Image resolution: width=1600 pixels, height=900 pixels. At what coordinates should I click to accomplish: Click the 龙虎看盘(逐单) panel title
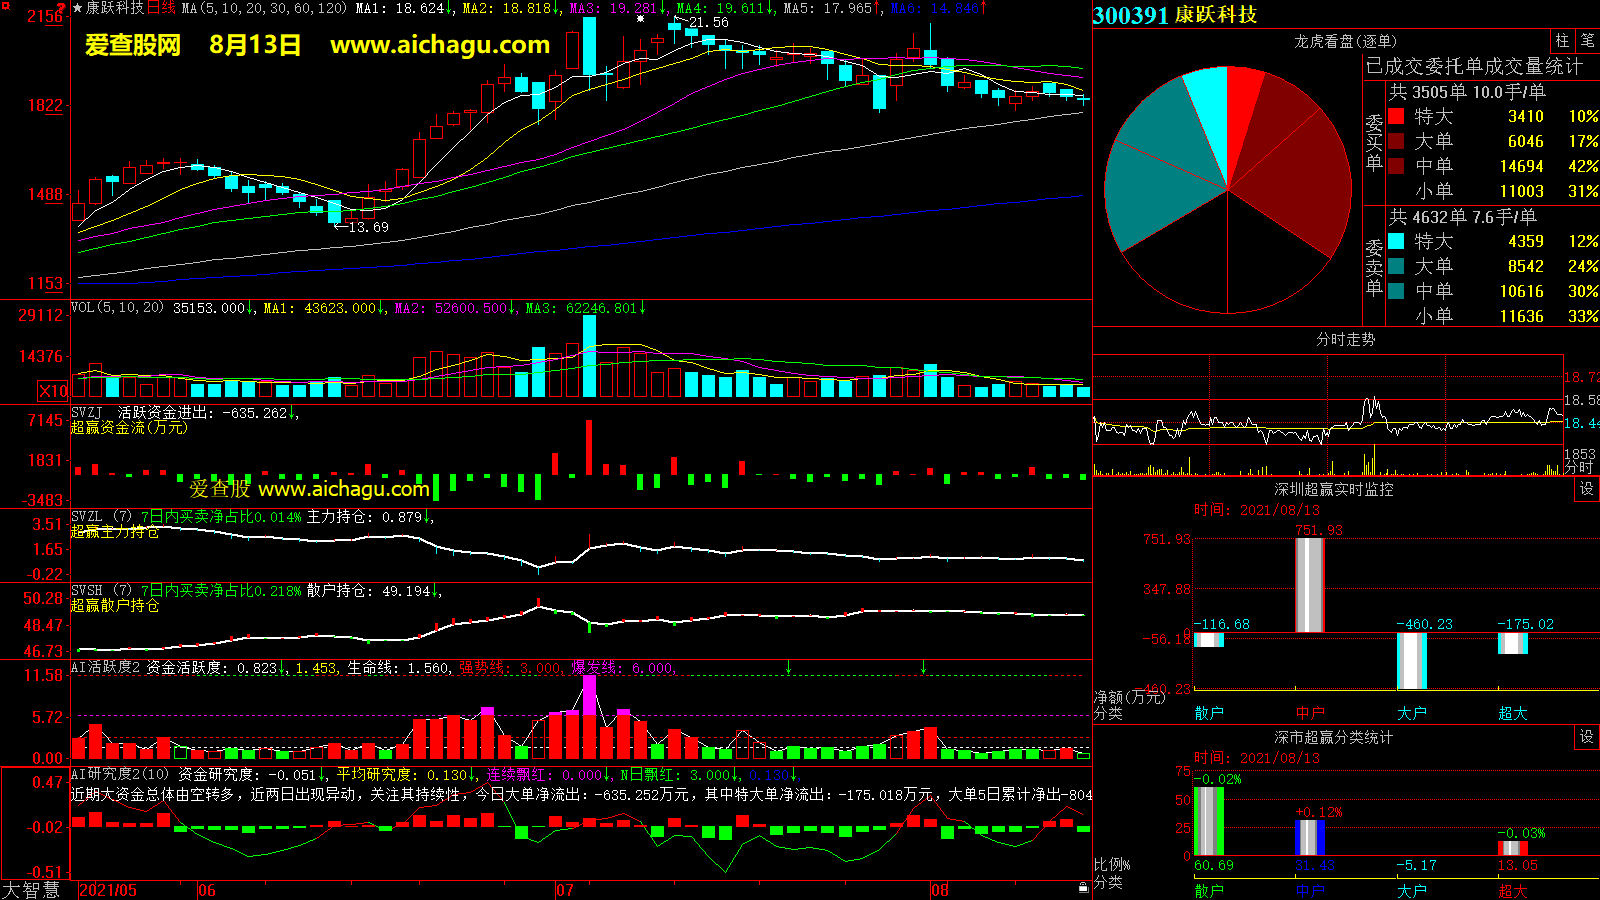(1345, 41)
